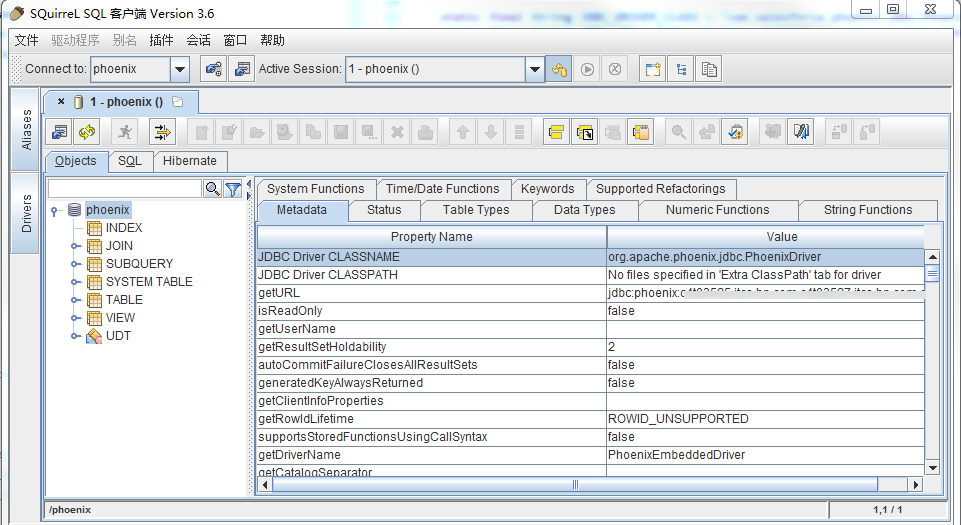The image size is (961, 525).
Task: Open the 会话 menu
Action: 198,40
